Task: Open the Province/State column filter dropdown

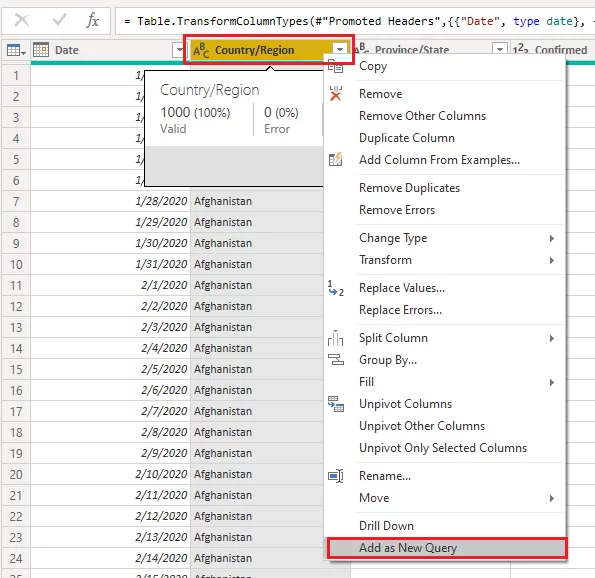Action: tap(500, 49)
